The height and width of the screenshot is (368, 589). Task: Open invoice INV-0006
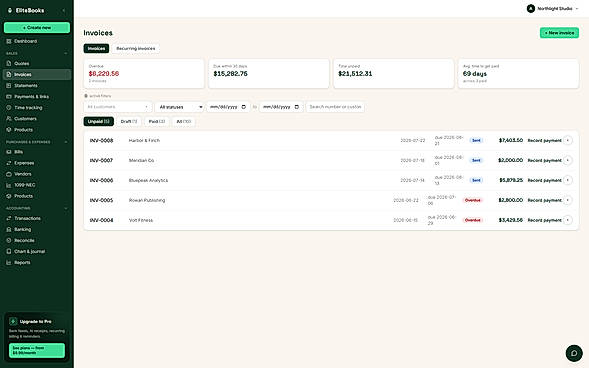click(x=101, y=180)
